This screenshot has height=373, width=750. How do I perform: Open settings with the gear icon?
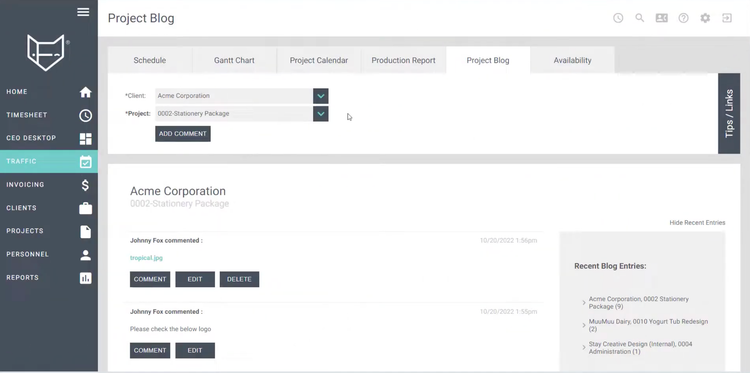[705, 18]
